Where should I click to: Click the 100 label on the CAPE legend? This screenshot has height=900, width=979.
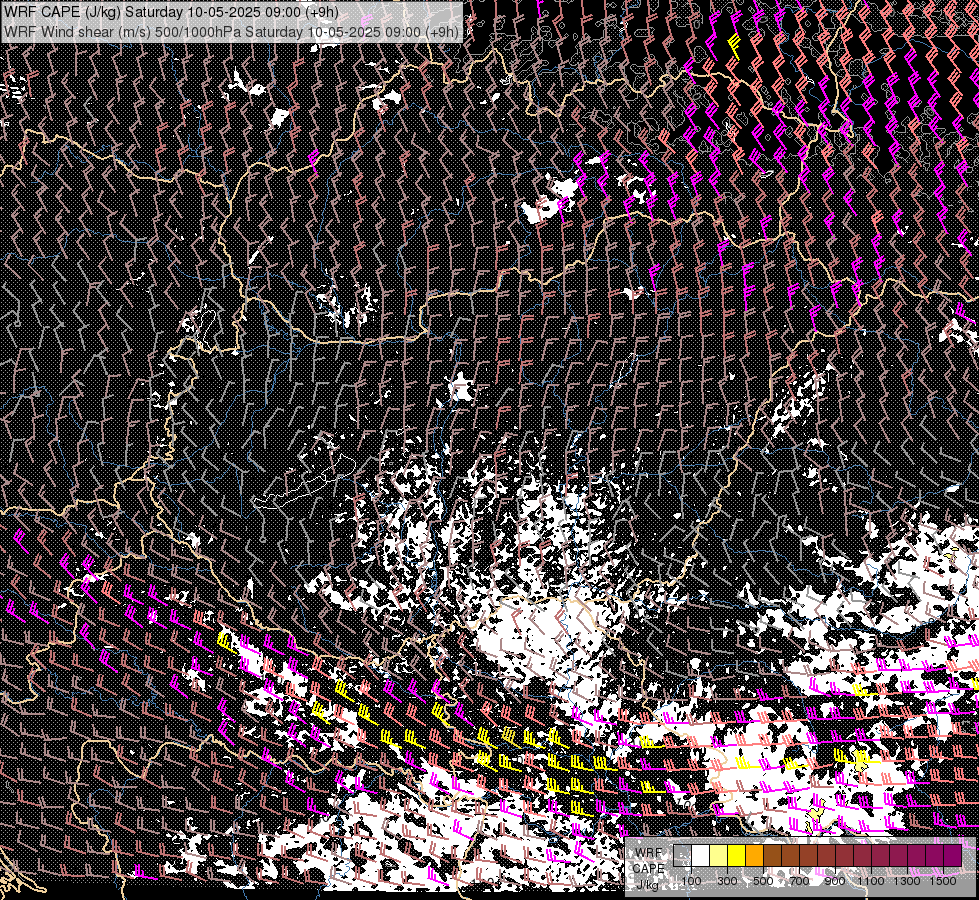point(691,881)
